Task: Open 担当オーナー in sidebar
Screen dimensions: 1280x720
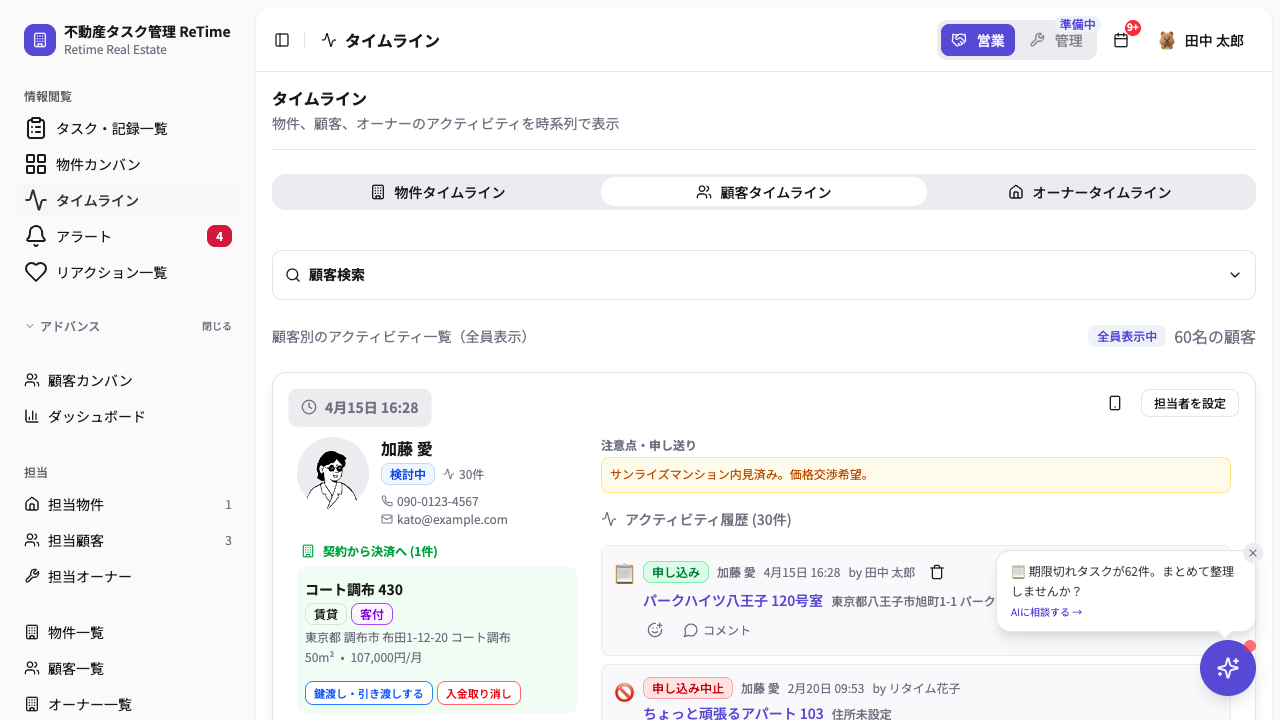Action: click(x=128, y=576)
